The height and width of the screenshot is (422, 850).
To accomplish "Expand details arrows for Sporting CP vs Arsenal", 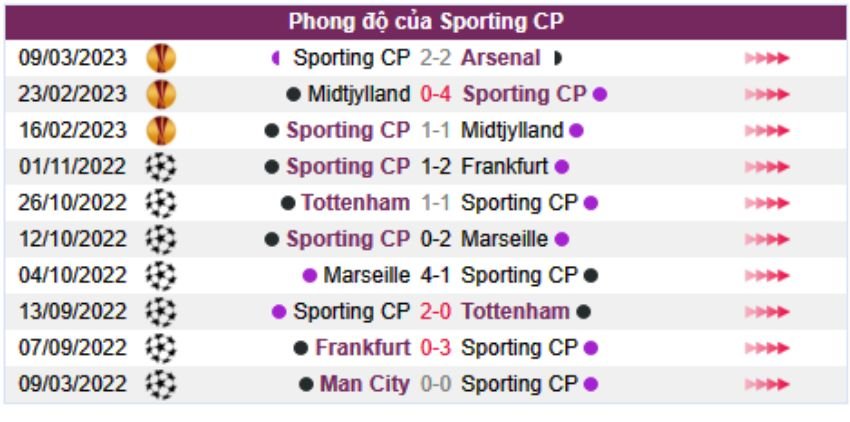I will click(x=767, y=58).
